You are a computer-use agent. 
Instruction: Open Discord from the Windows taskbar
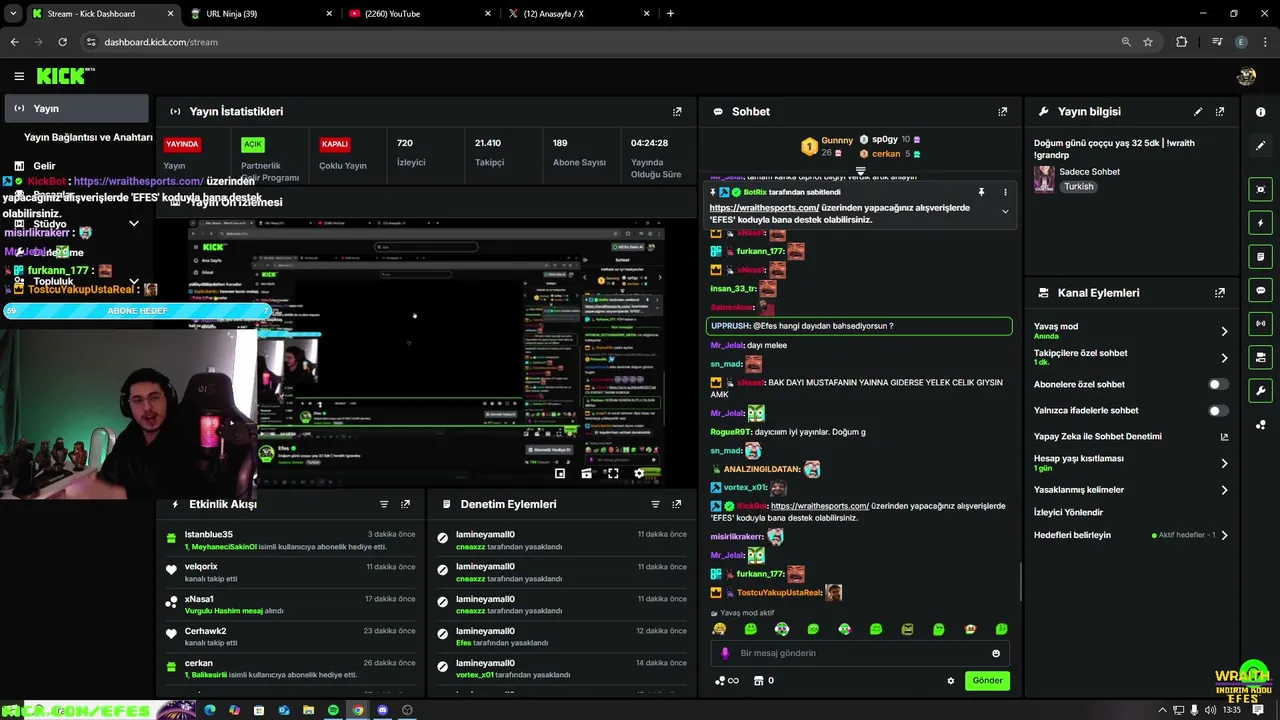pyautogui.click(x=382, y=710)
